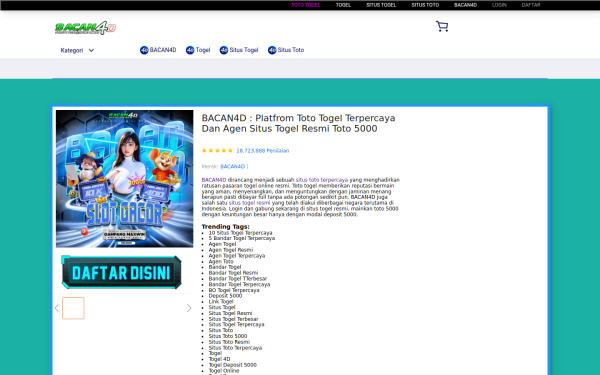This screenshot has height=375, width=600.
Task: Click the product title BACAN4D Platfrom Toto Togel
Action: coord(298,123)
